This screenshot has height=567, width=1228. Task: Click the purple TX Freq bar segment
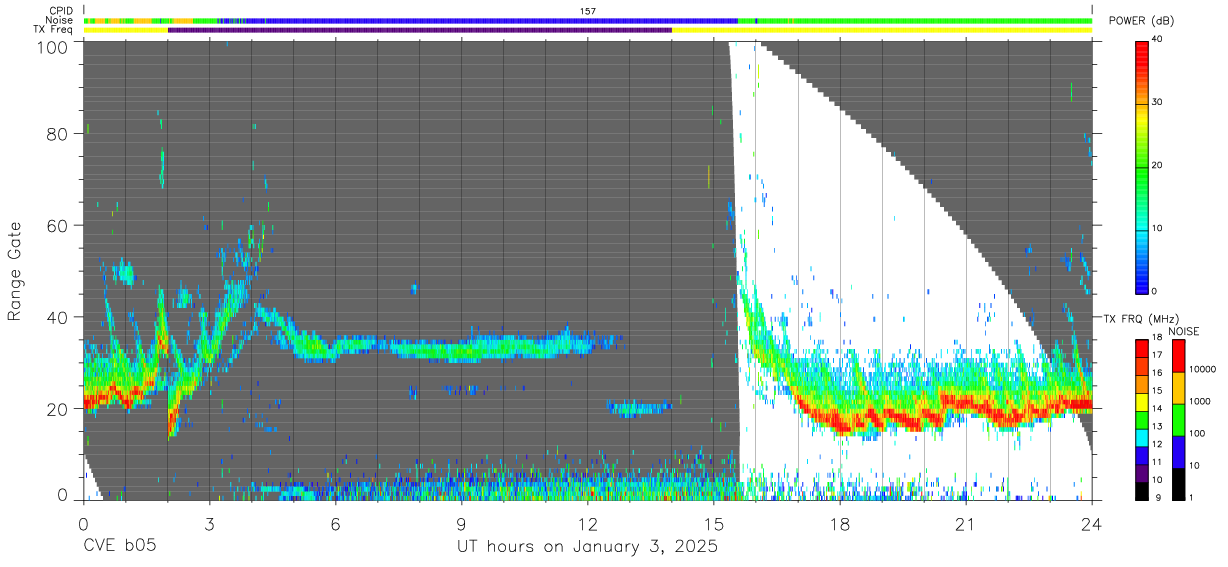tap(420, 30)
